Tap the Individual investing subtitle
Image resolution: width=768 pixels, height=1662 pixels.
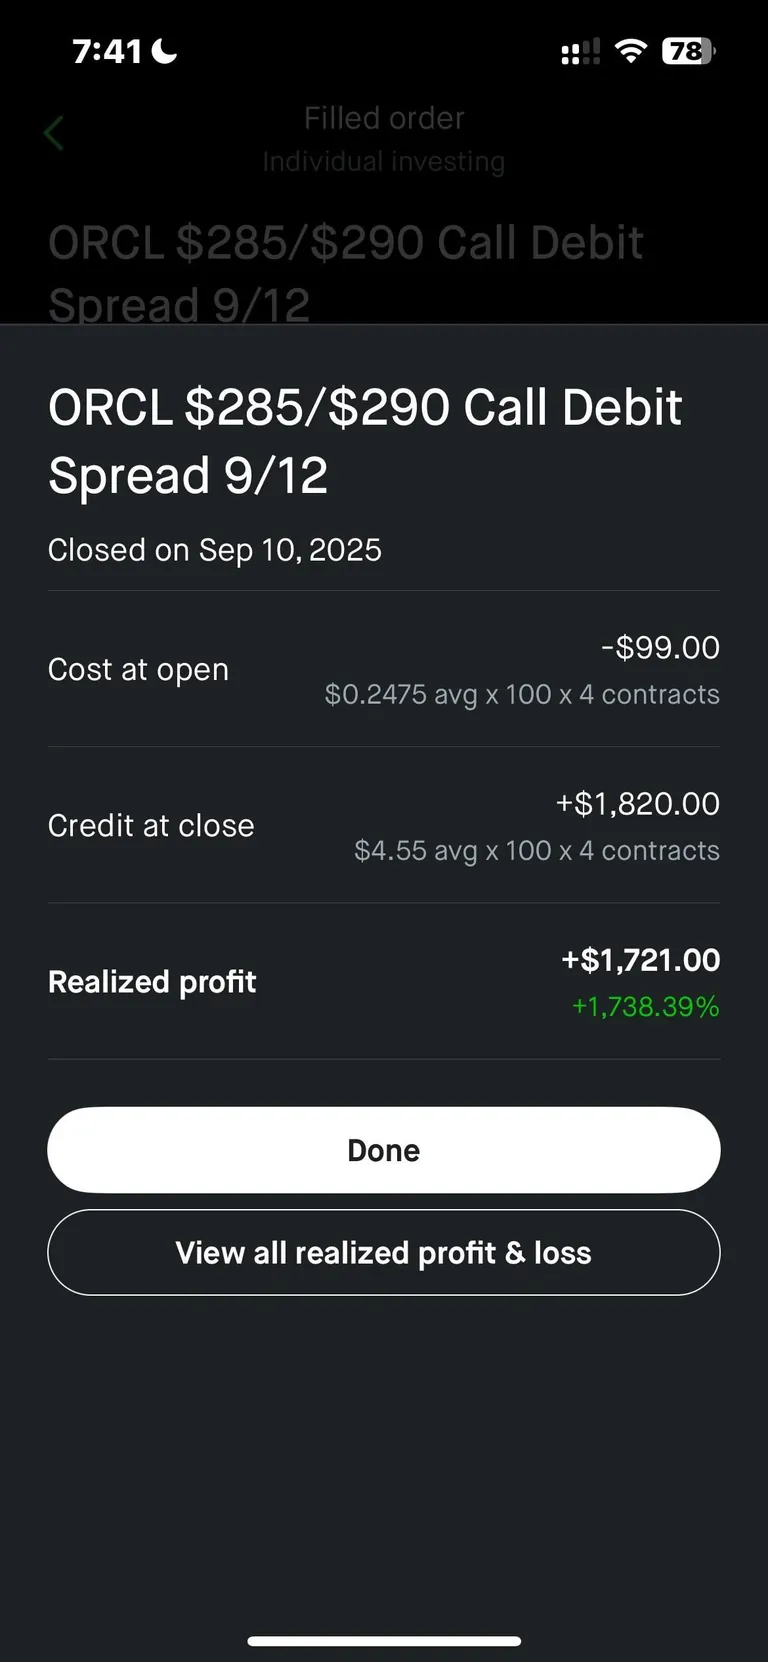coord(384,162)
